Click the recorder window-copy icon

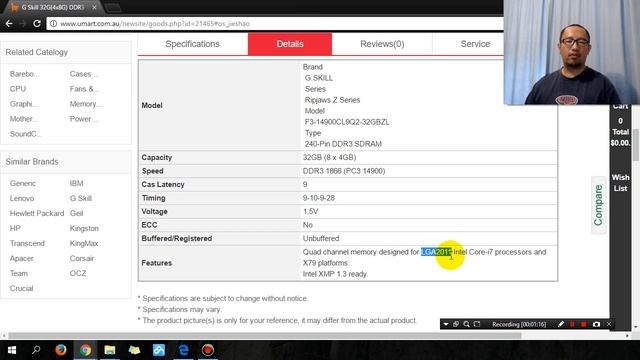(x=456, y=324)
